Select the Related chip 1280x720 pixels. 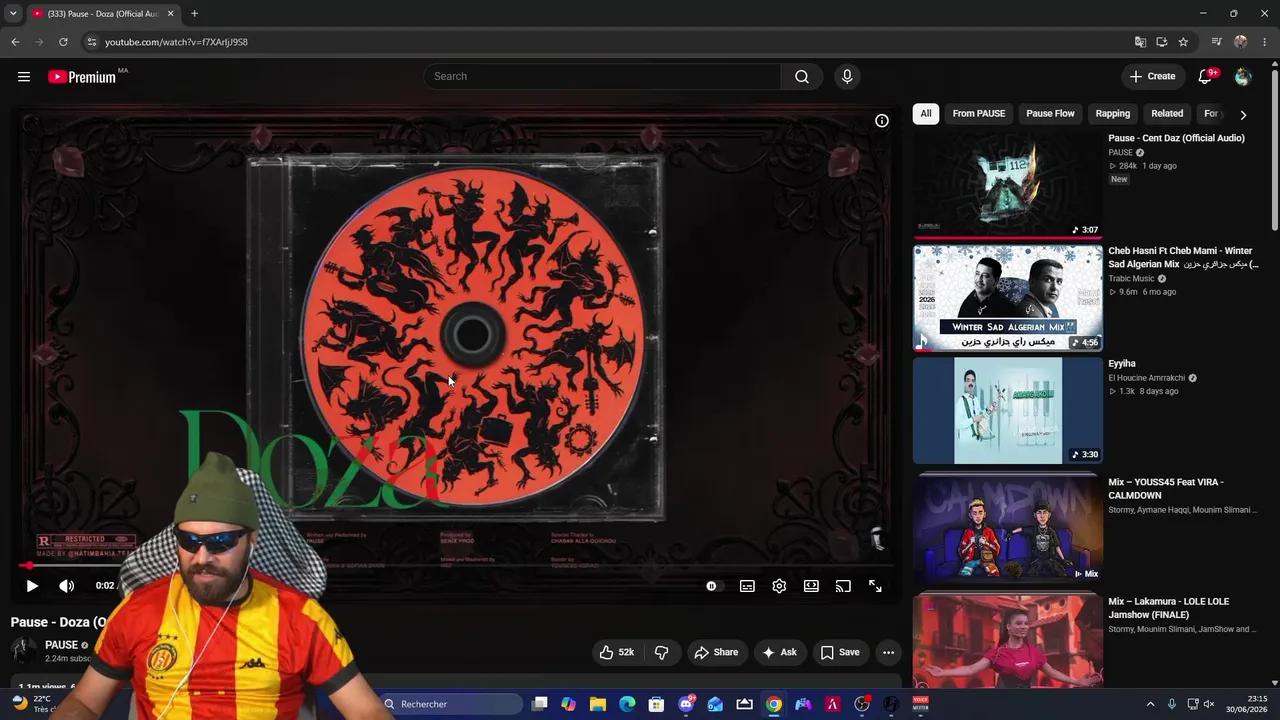(1167, 114)
